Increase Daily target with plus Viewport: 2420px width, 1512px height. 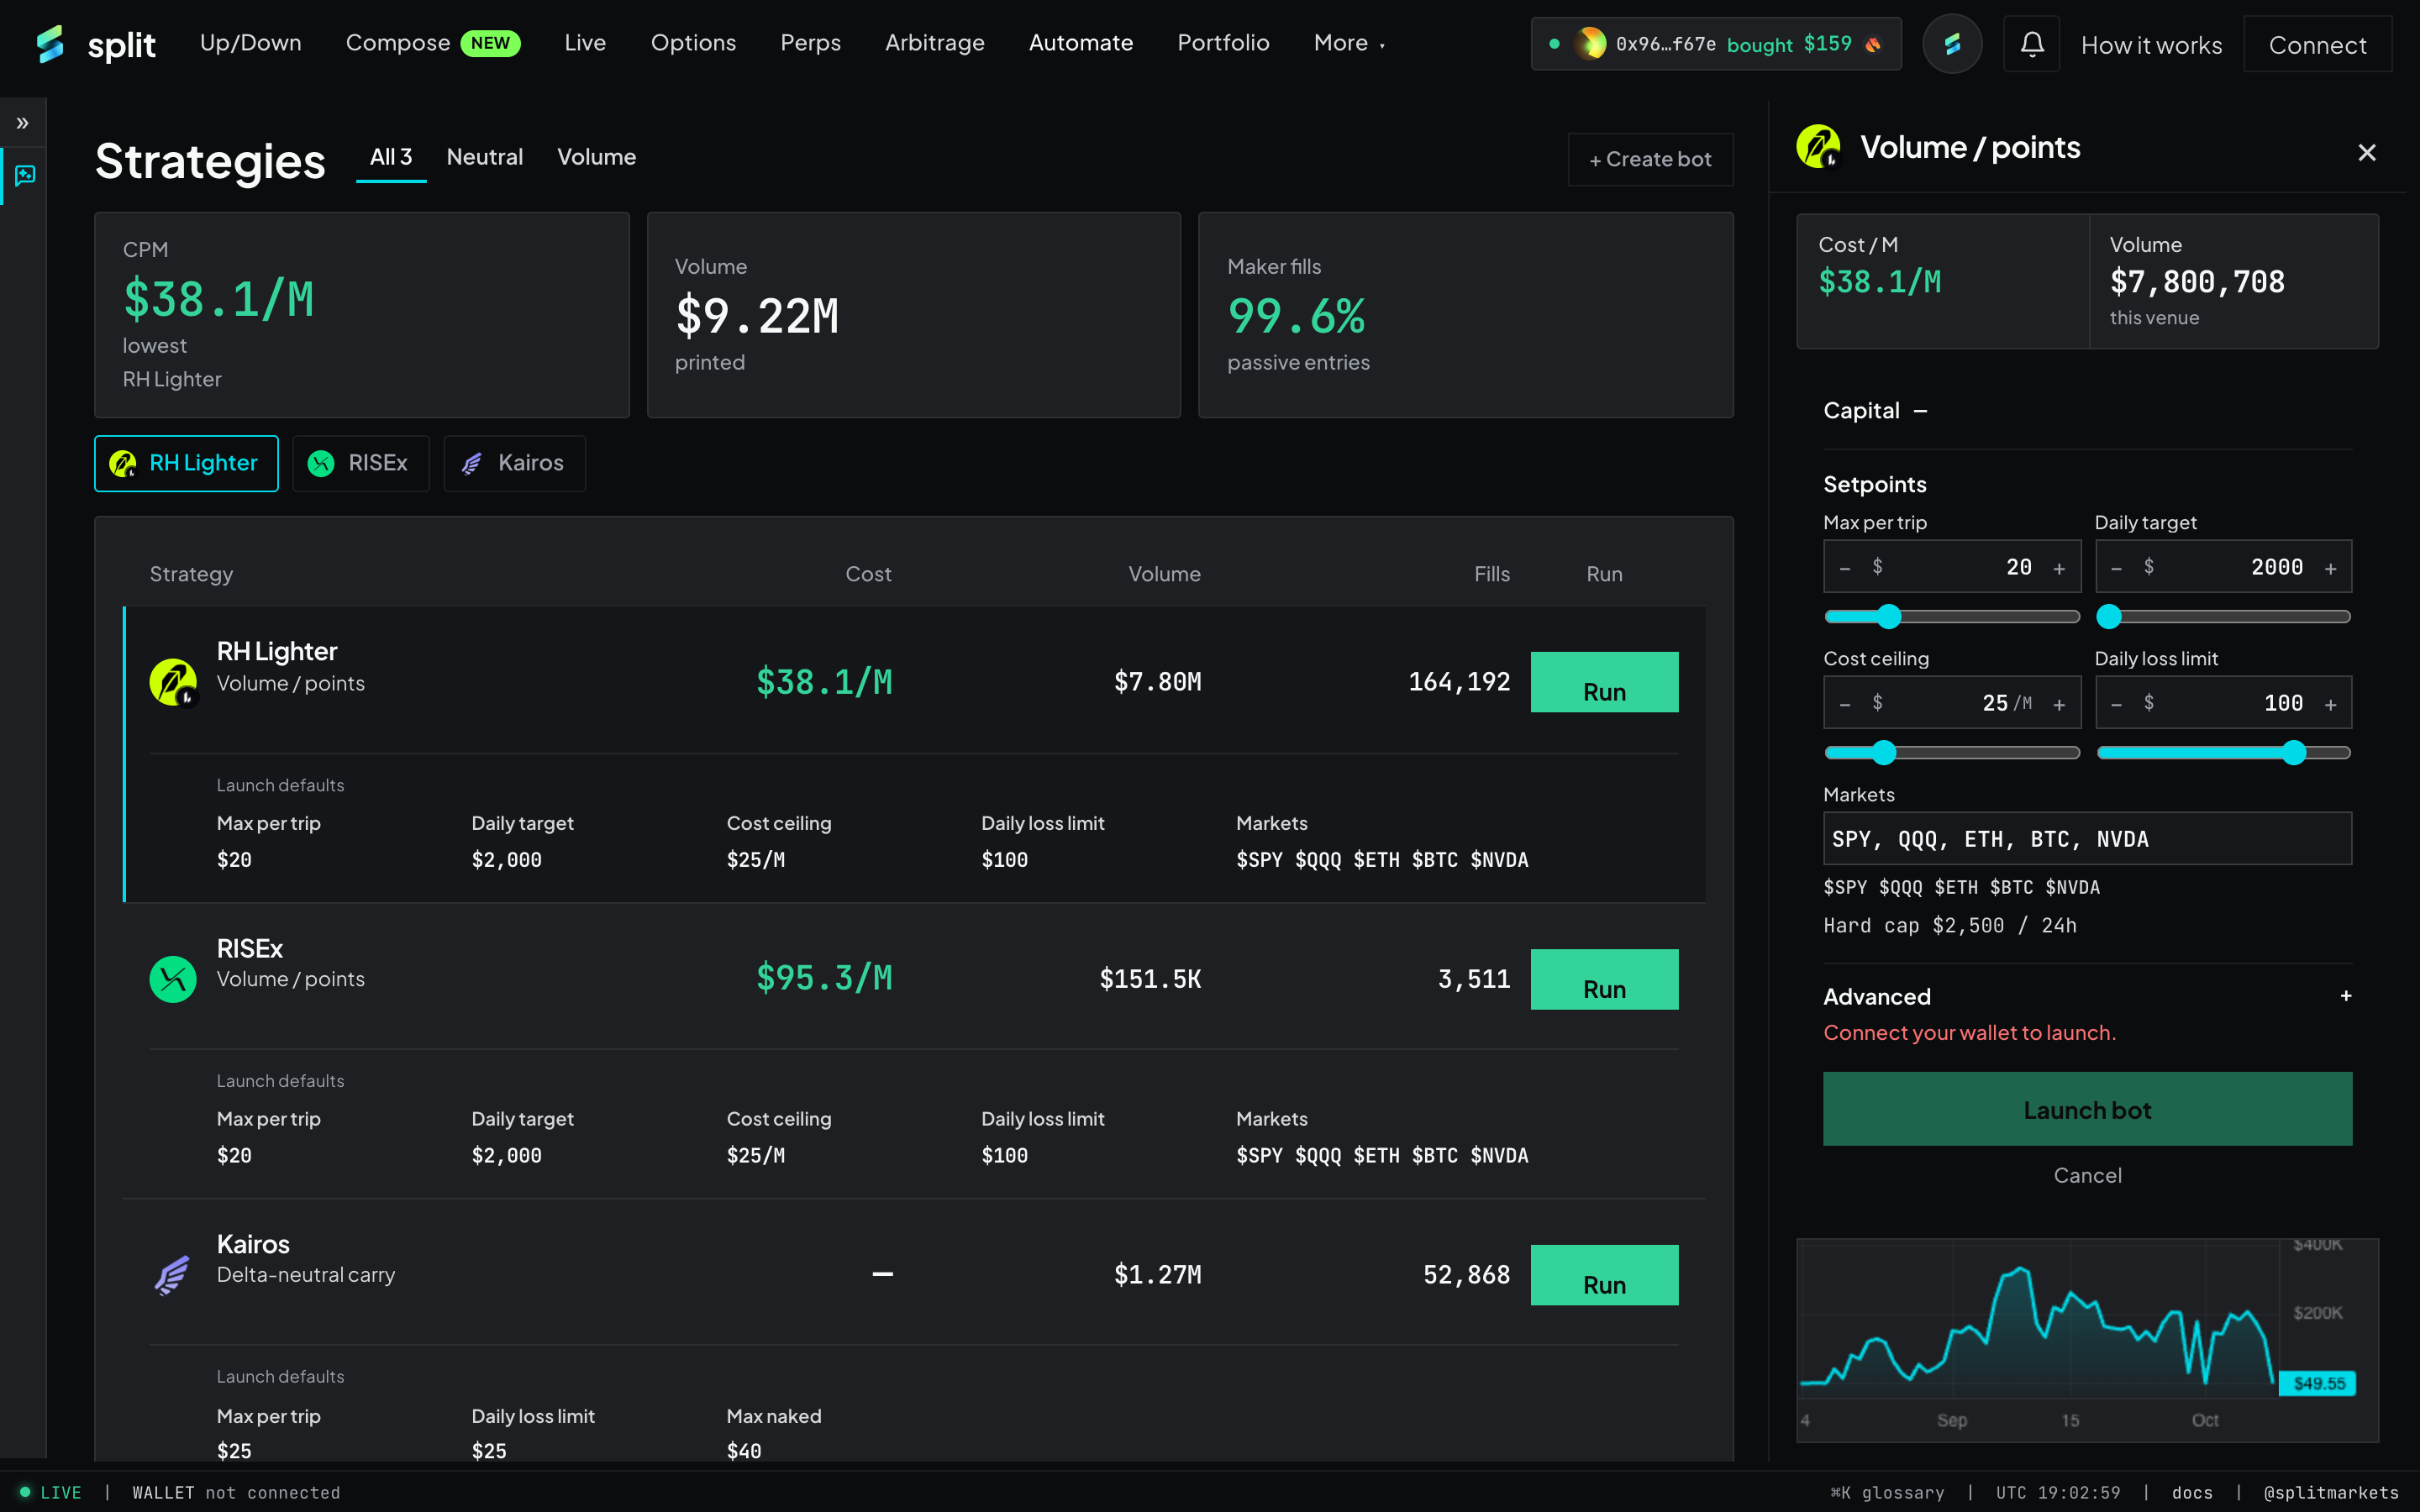(2330, 568)
